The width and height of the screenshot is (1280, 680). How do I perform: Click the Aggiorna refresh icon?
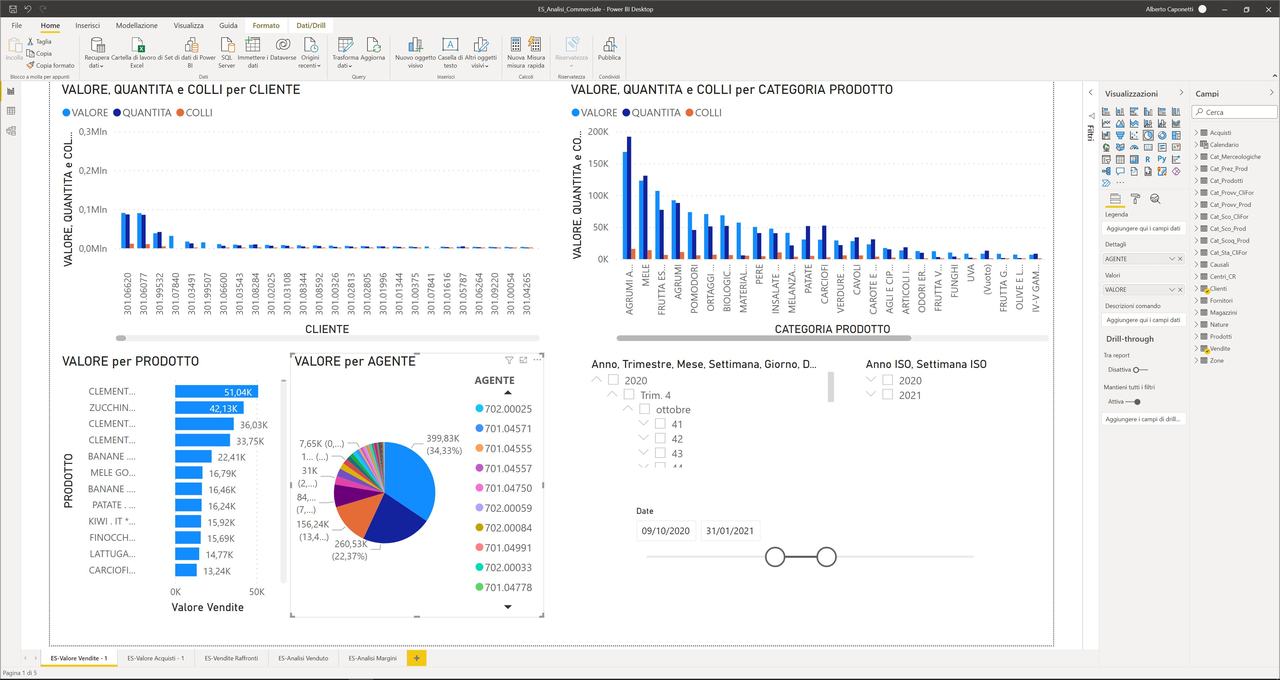373,46
